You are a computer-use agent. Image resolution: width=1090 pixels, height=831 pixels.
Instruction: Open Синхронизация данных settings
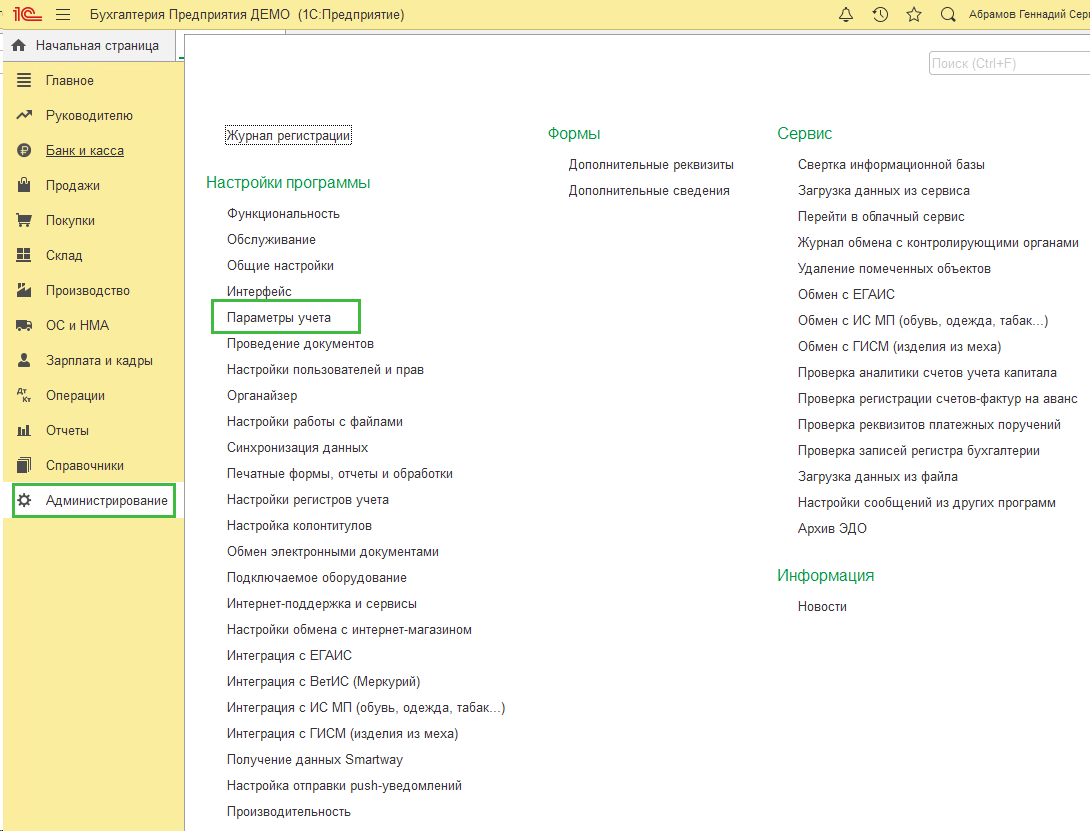(x=298, y=448)
